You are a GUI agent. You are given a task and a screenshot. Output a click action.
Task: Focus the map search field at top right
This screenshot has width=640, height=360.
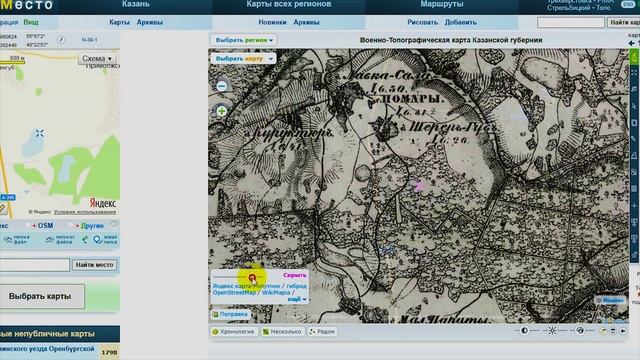pos(571,22)
